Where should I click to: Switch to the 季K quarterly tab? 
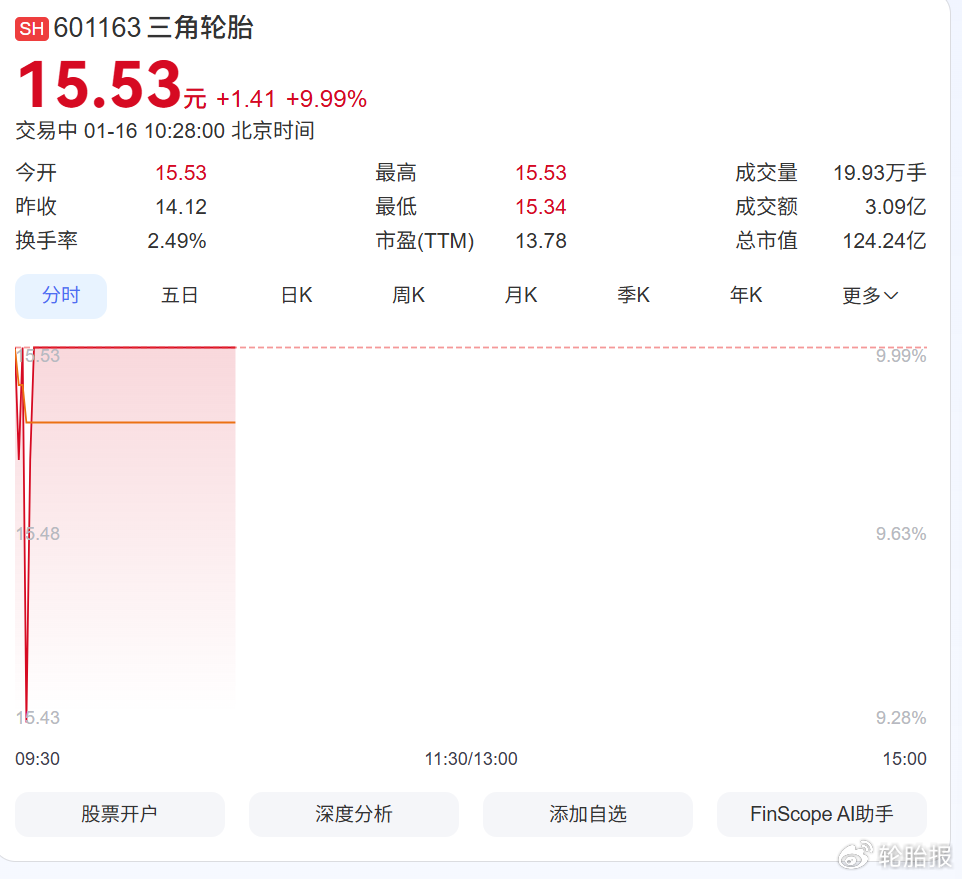coord(633,296)
